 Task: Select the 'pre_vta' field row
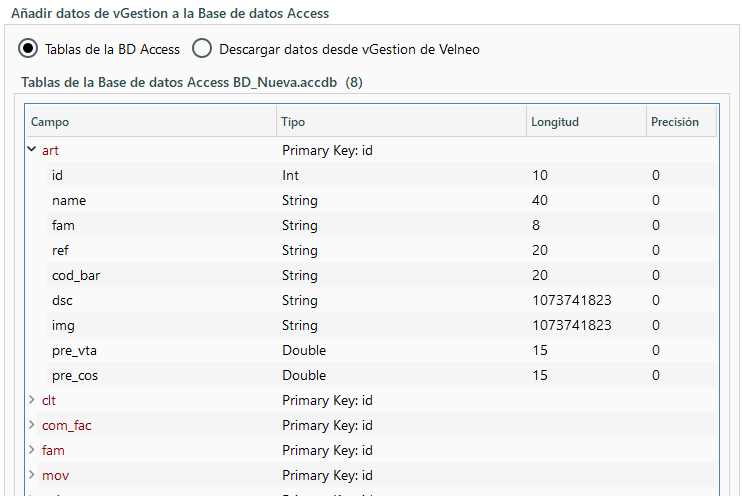point(74,350)
